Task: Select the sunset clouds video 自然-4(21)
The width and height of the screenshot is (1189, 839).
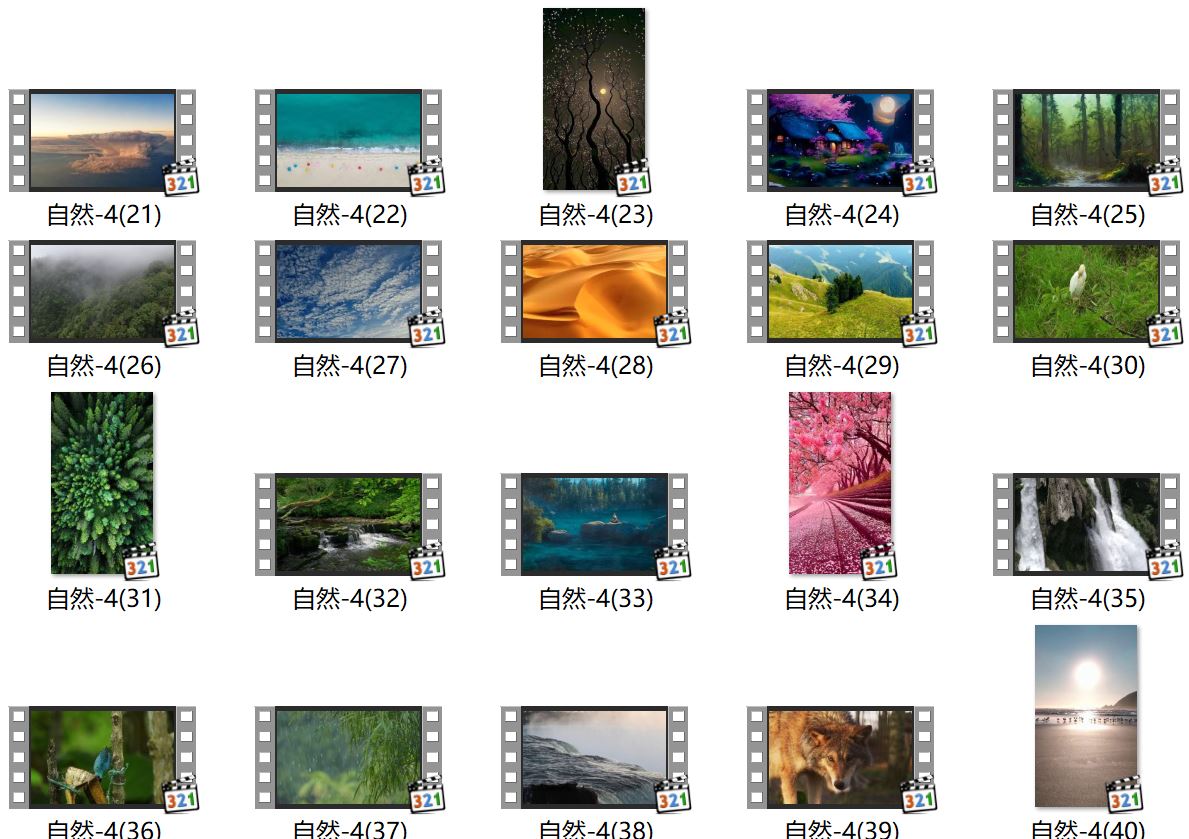Action: pyautogui.click(x=102, y=141)
